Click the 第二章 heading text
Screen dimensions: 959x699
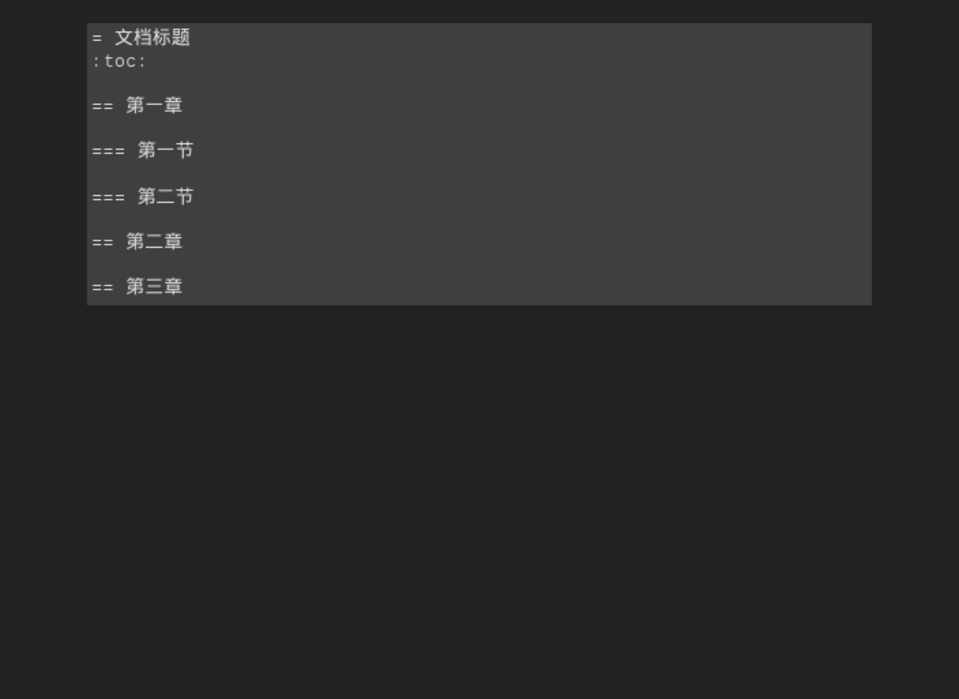pyautogui.click(x=154, y=242)
